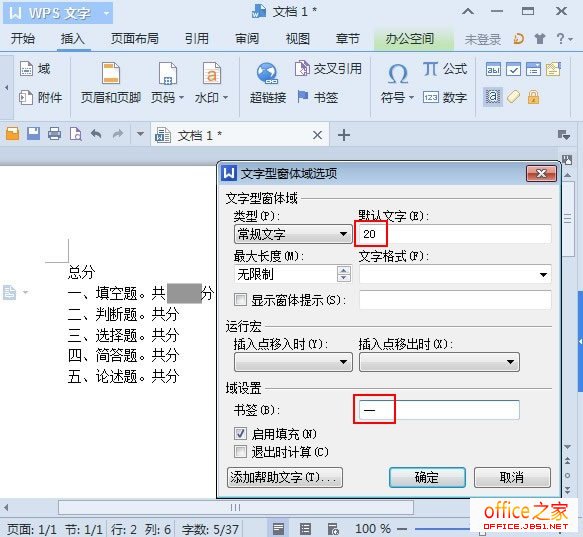Click the horizontal scrollbar thumb
Viewport: 583px width, 537px height.
coord(236,507)
